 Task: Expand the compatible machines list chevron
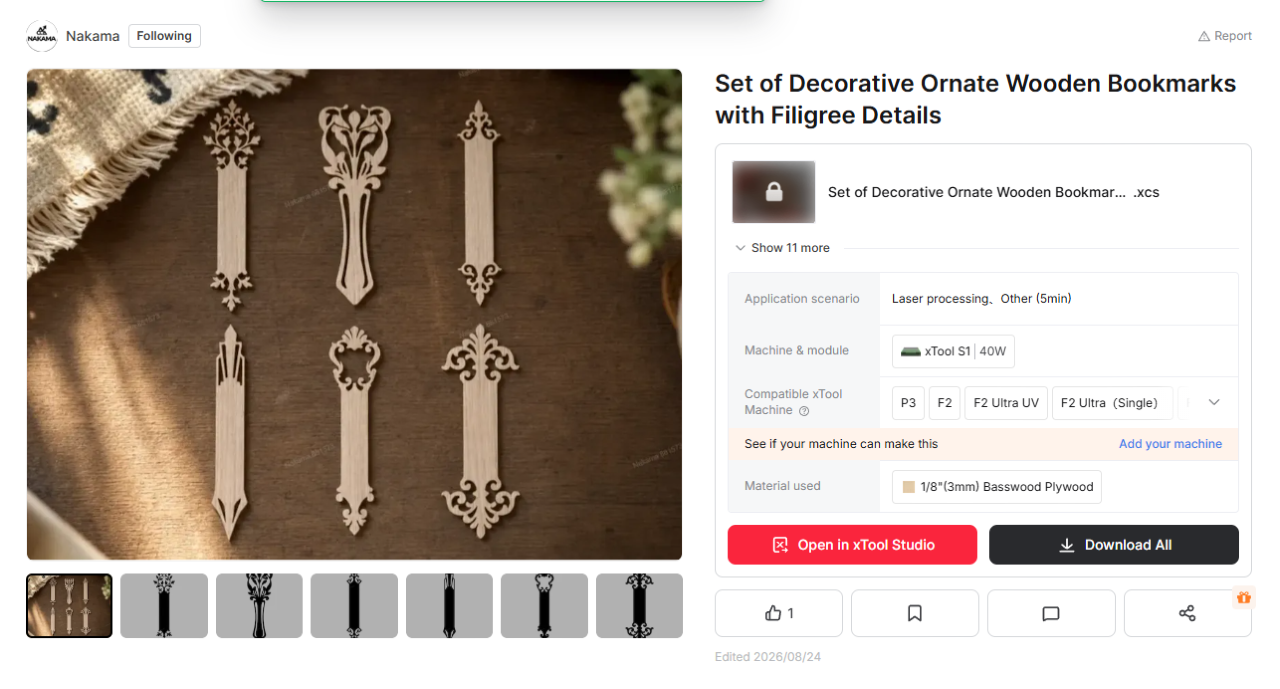tap(1214, 402)
